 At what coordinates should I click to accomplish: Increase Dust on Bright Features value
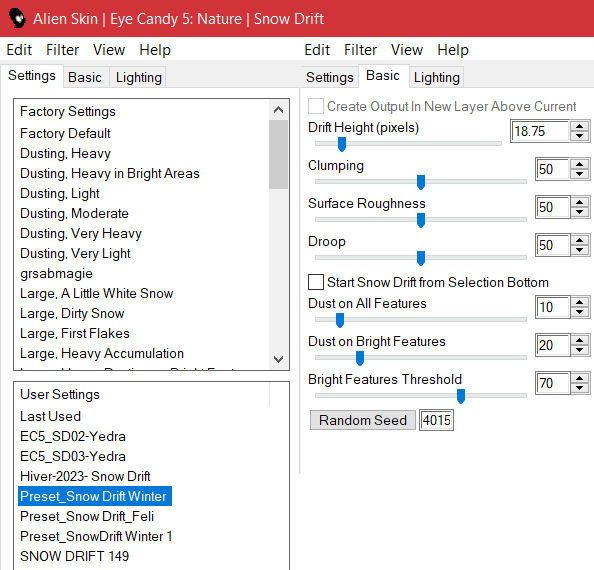[x=579, y=340]
